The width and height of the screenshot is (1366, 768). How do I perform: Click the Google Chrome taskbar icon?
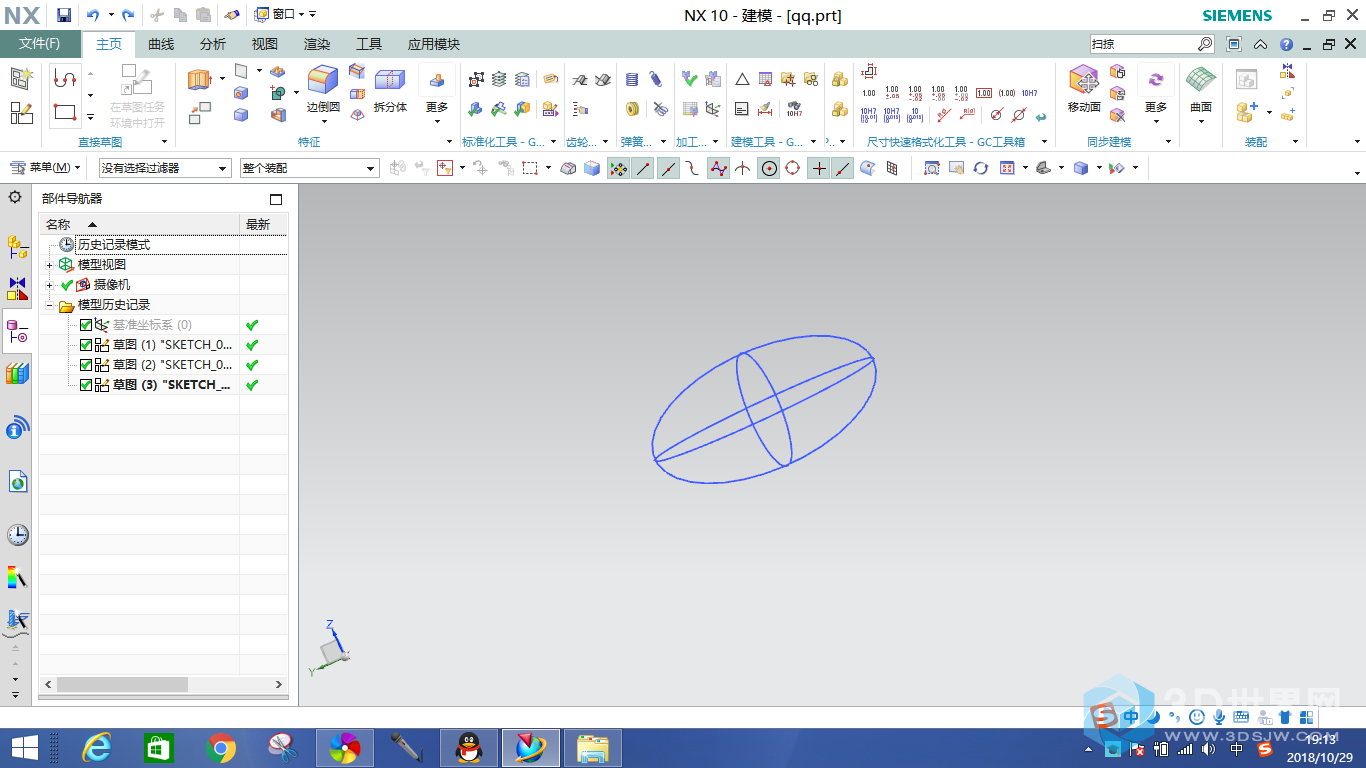coord(221,747)
